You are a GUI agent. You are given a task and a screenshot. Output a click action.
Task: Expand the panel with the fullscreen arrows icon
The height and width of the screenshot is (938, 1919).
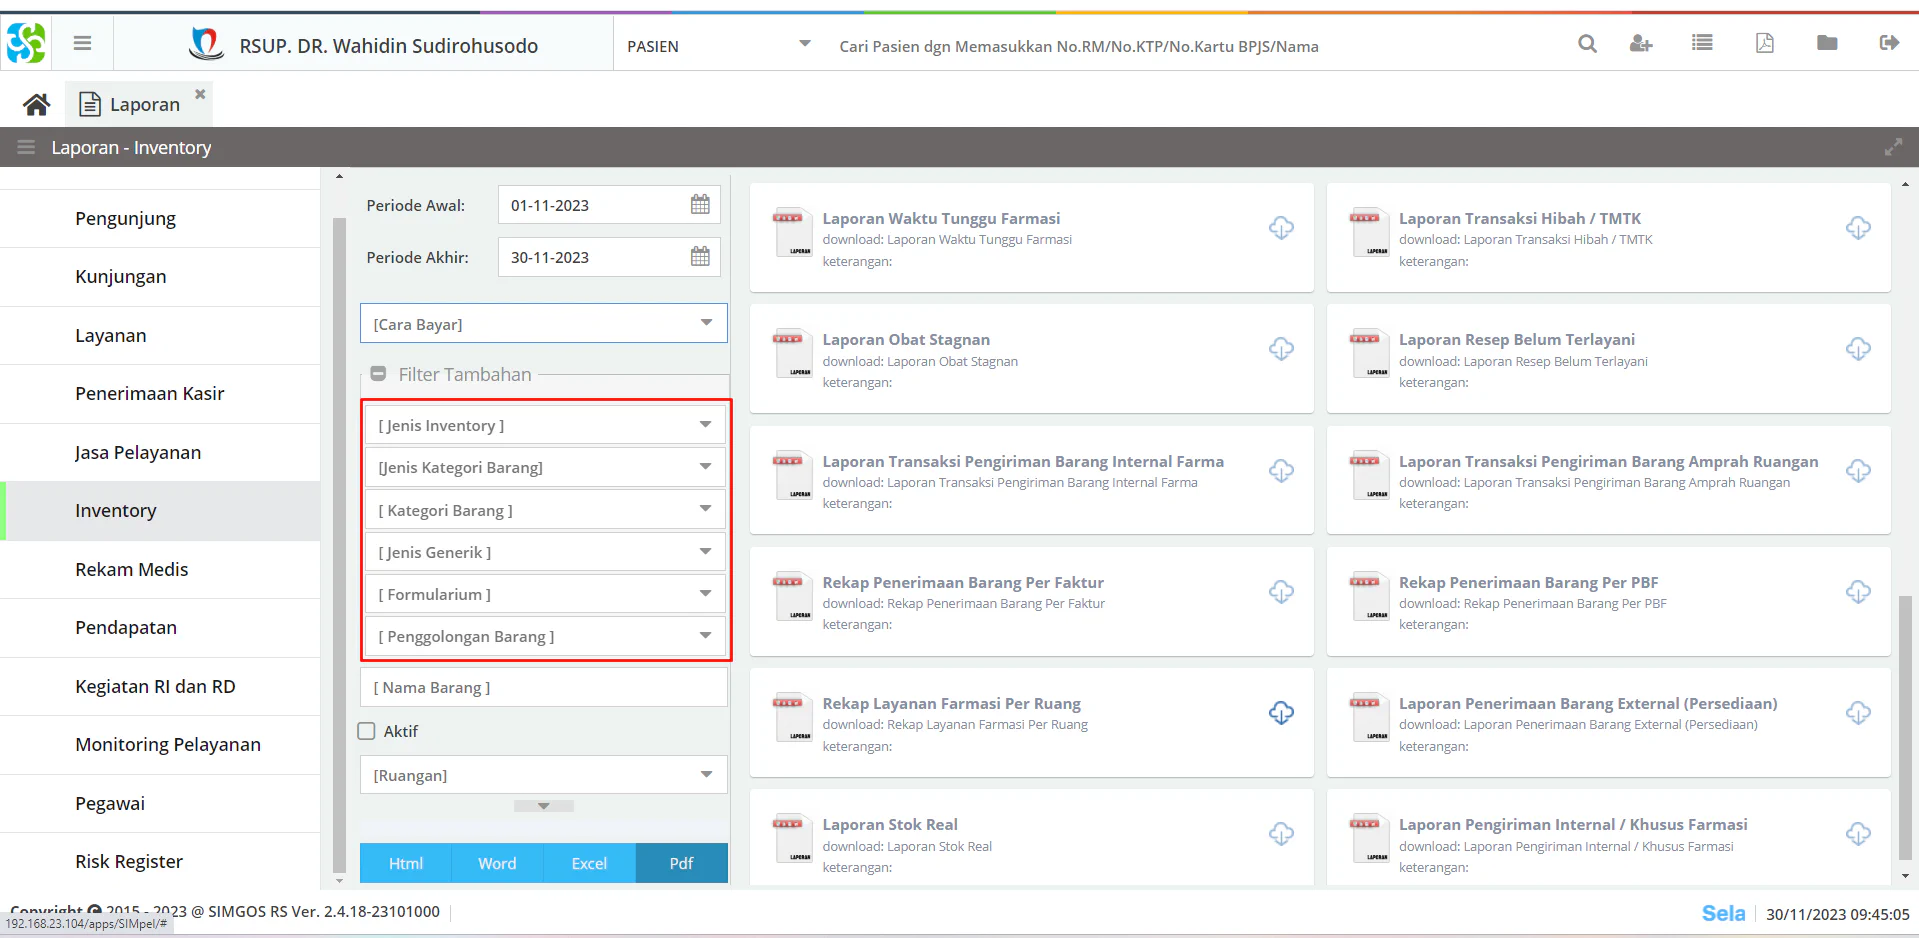coord(1893,147)
